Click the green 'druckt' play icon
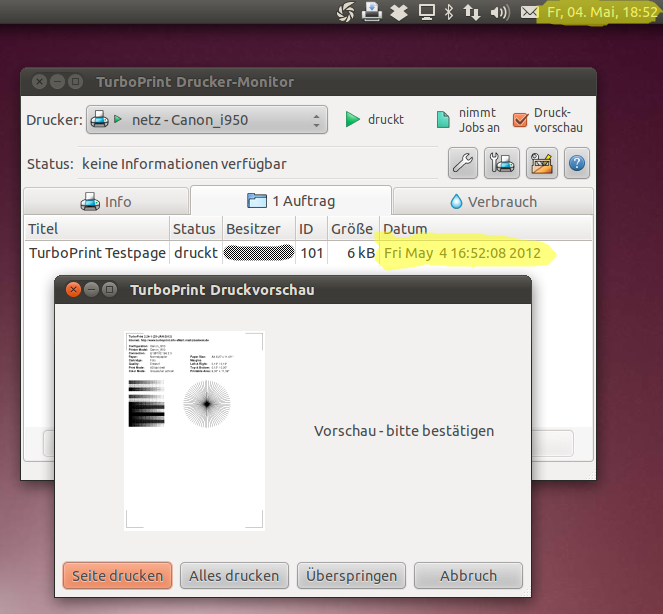The image size is (663, 614). 352,120
